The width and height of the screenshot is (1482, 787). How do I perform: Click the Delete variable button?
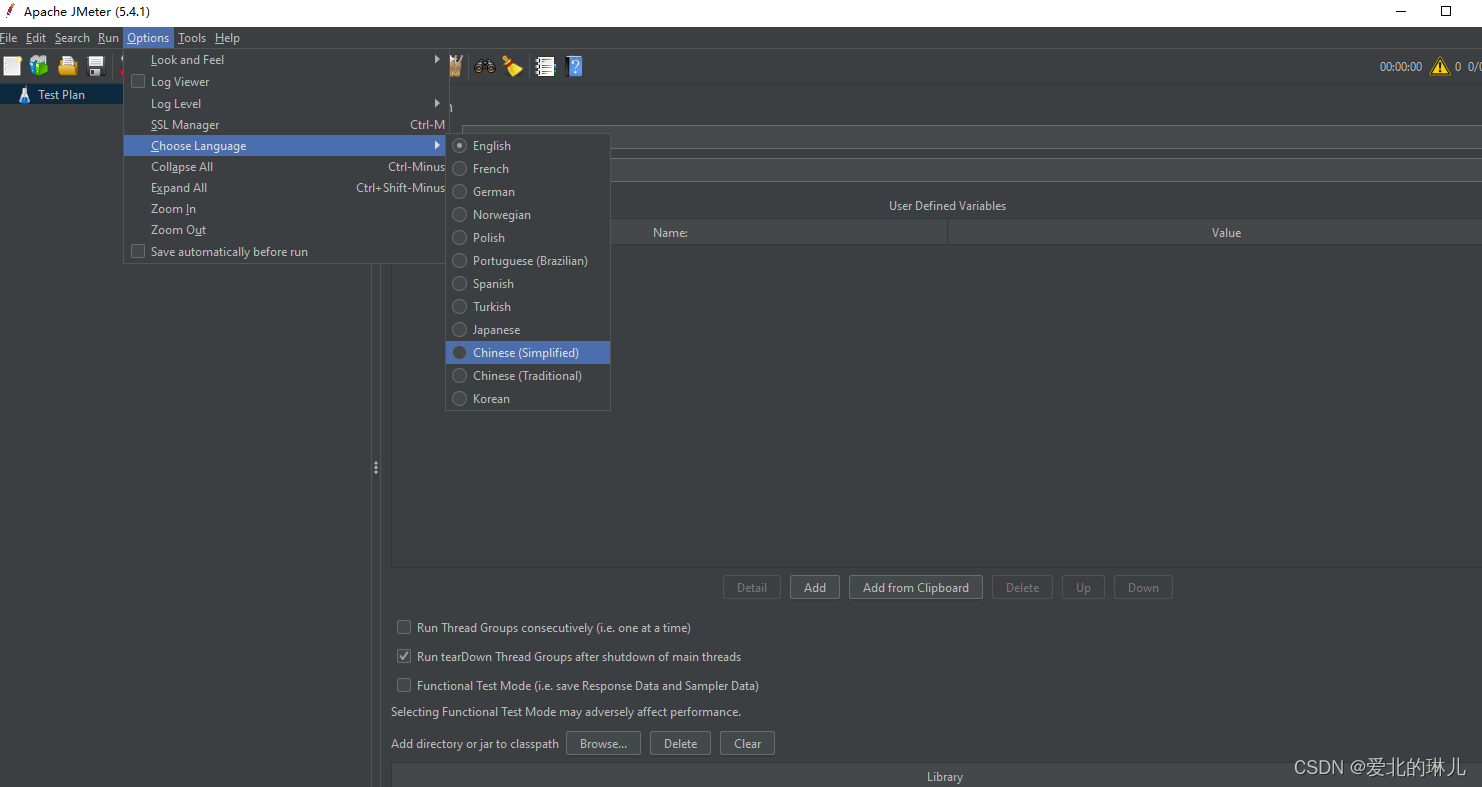1022,587
